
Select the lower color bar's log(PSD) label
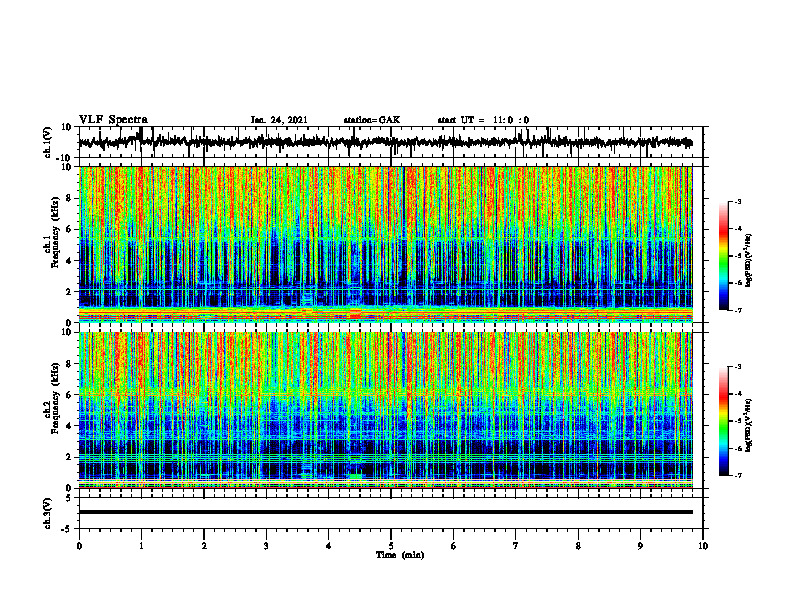coord(749,425)
